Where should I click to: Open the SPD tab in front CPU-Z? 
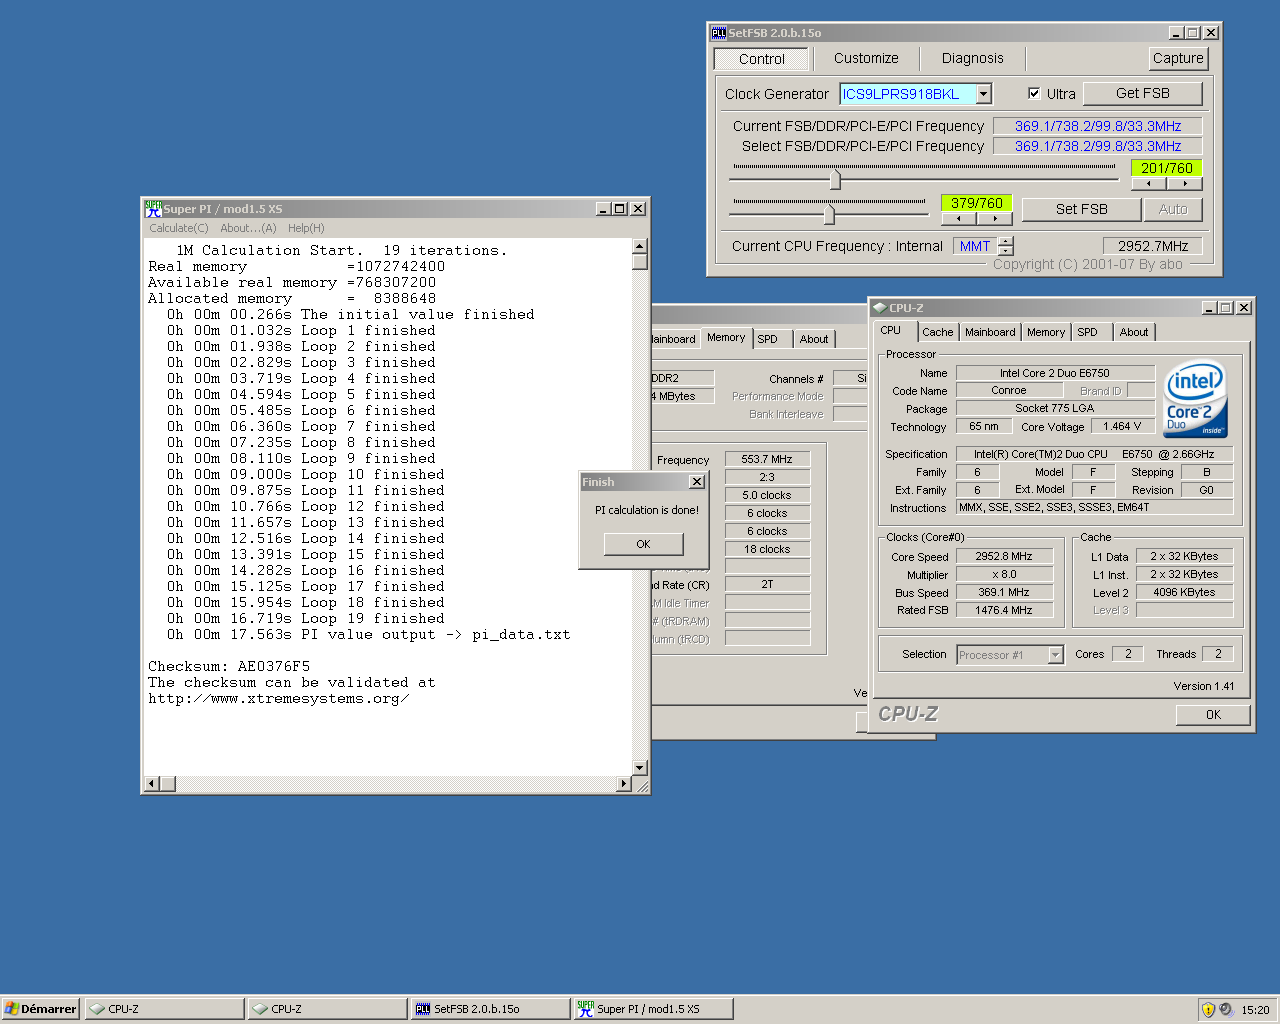(1087, 332)
